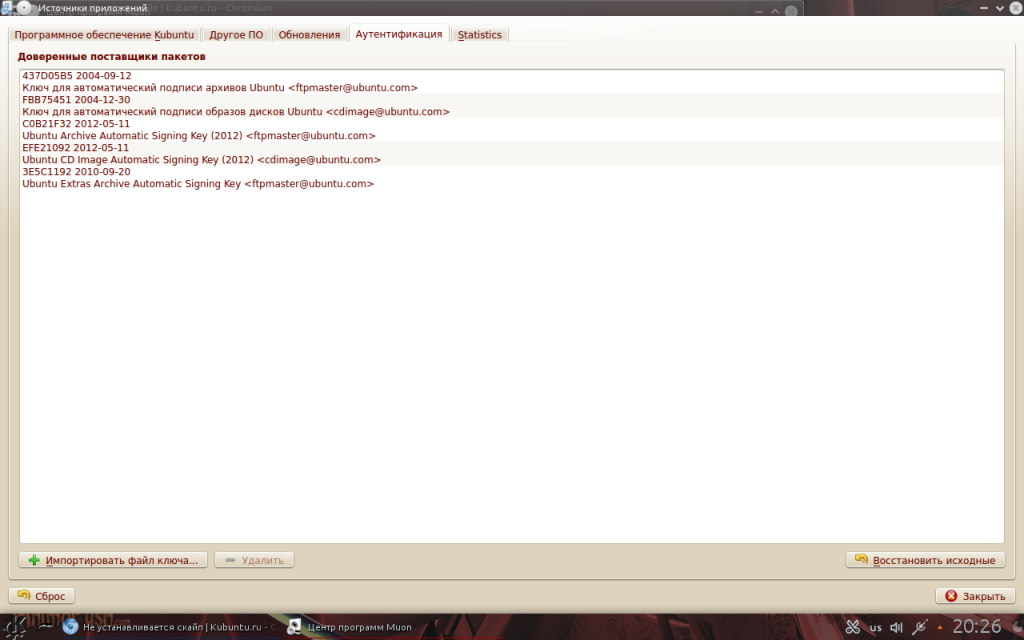Open the Обновления tab
The height and width of the screenshot is (640, 1024).
[310, 35]
